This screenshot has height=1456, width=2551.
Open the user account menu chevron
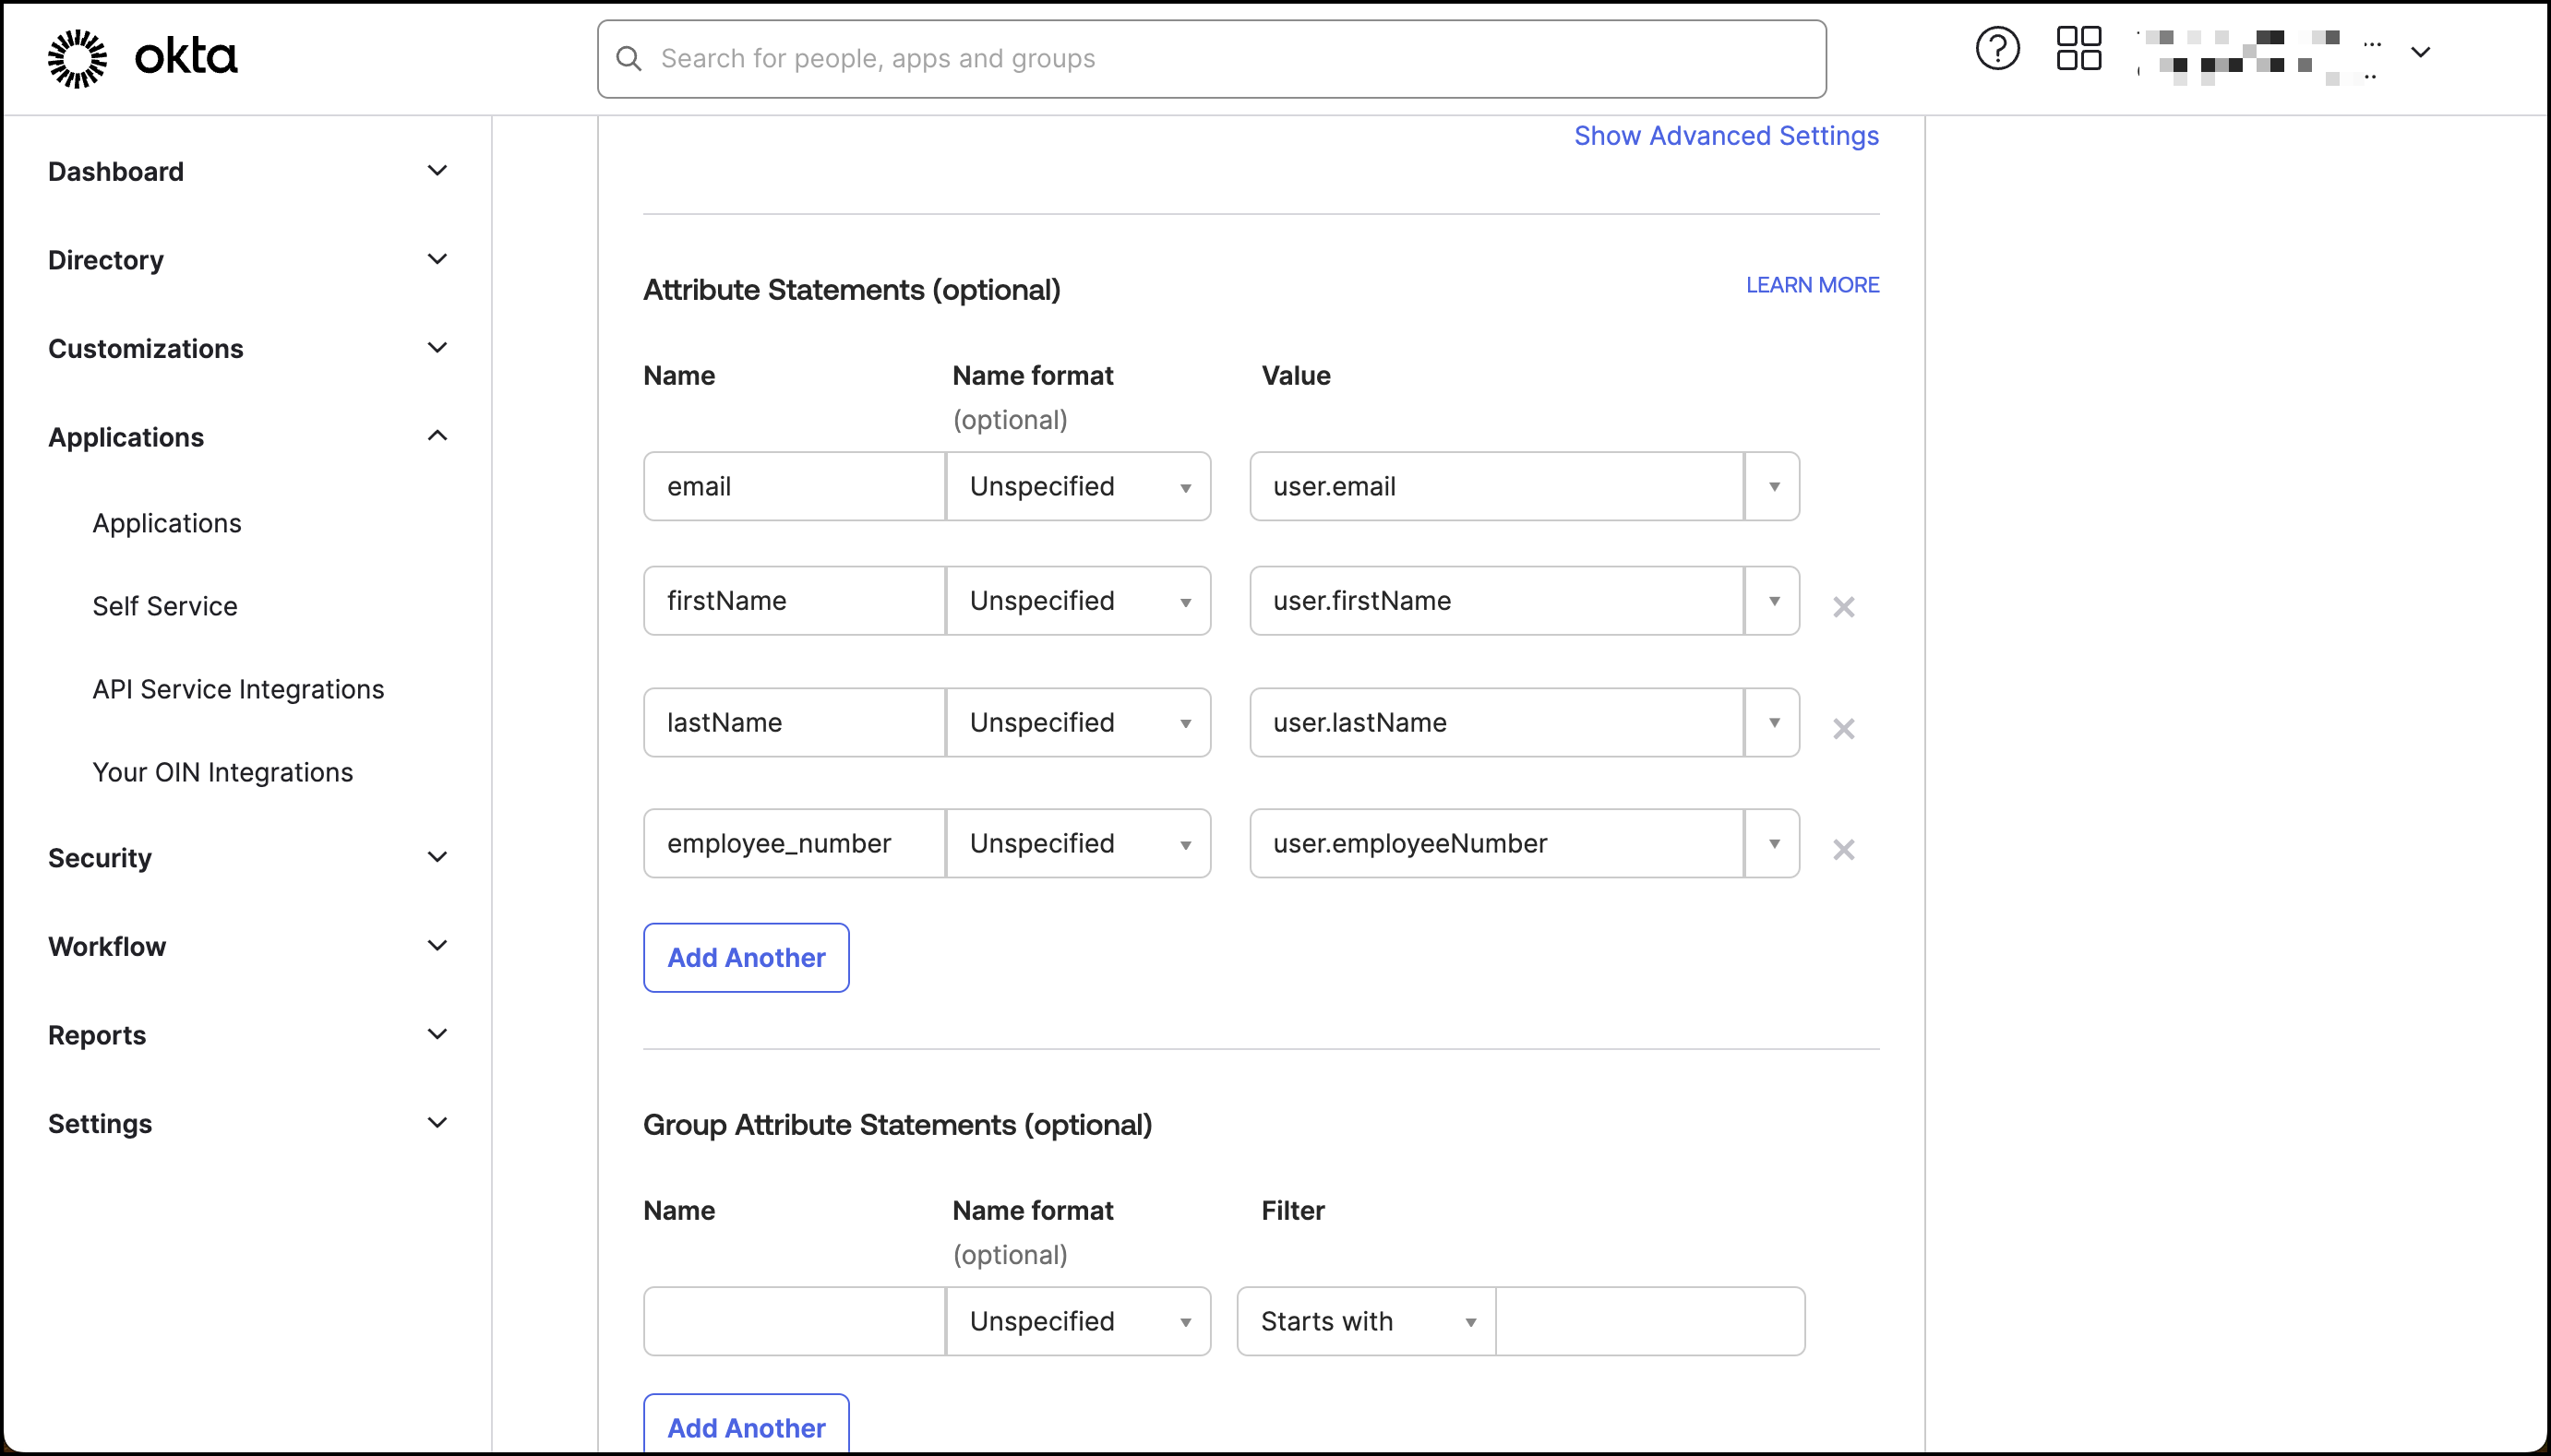(2420, 52)
